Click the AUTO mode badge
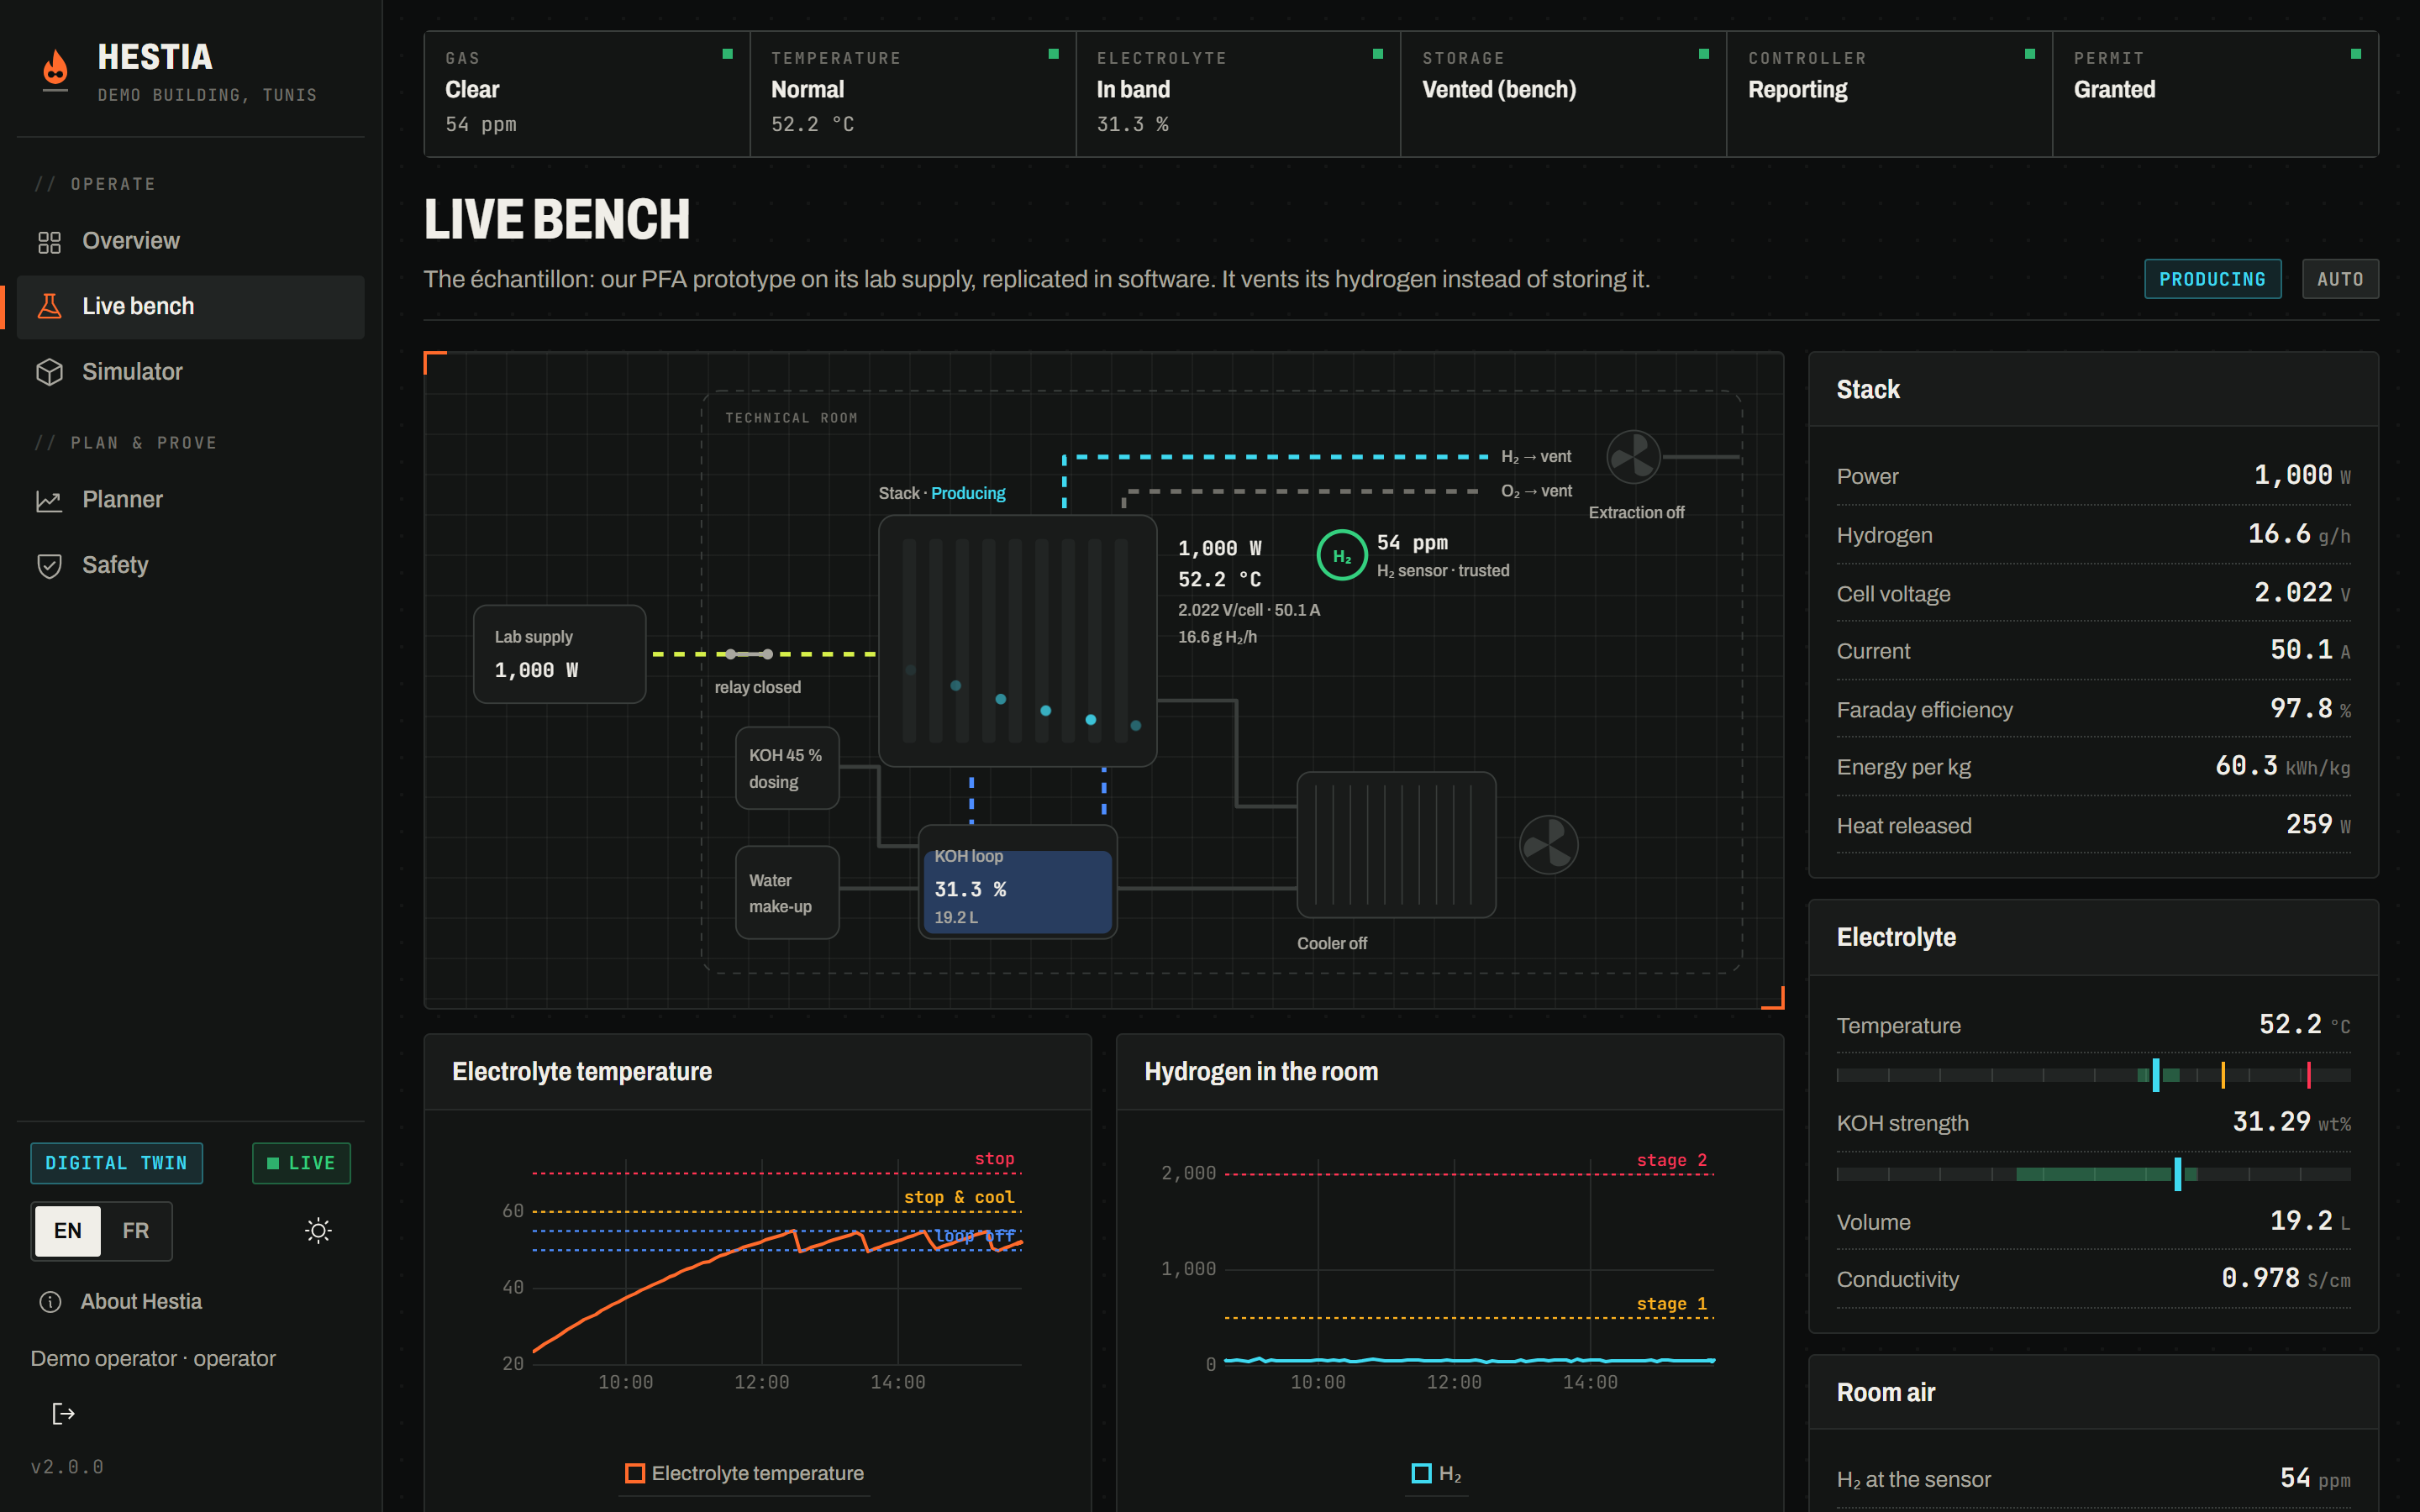This screenshot has height=1512, width=2420. (x=2340, y=279)
